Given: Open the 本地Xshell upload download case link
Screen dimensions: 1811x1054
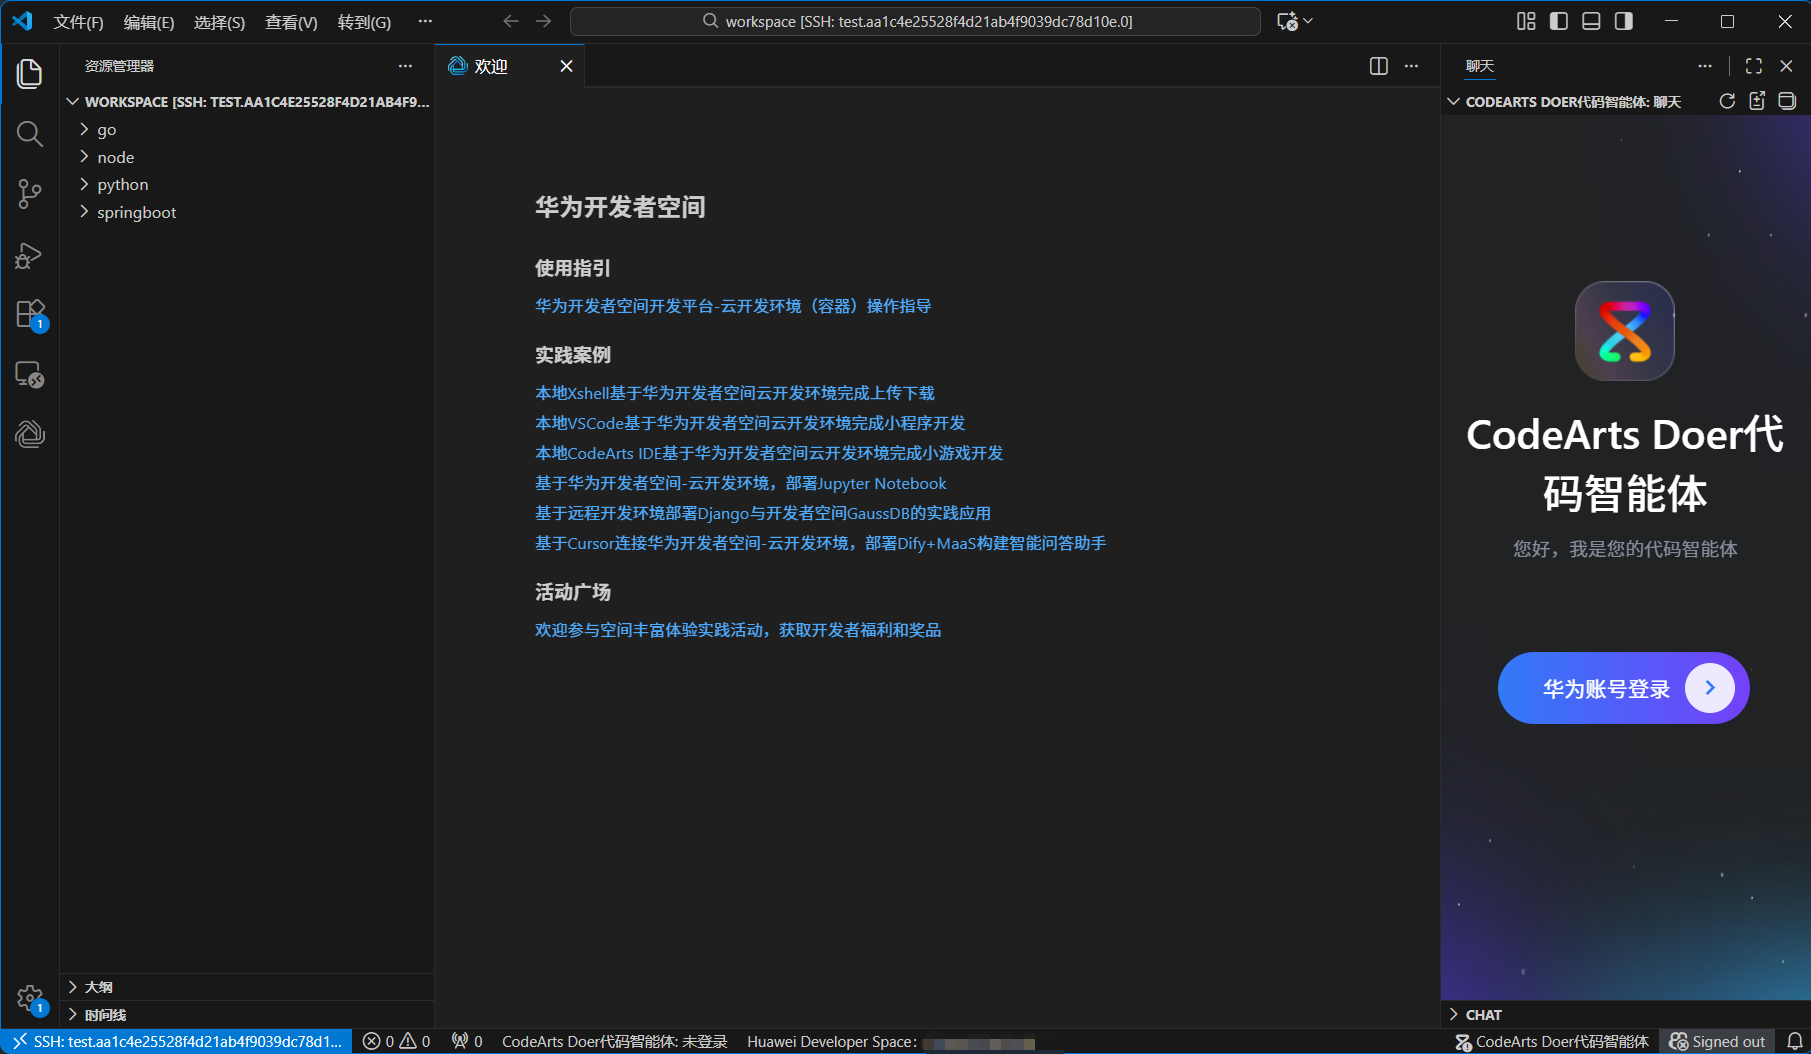Looking at the screenshot, I should click(x=735, y=393).
